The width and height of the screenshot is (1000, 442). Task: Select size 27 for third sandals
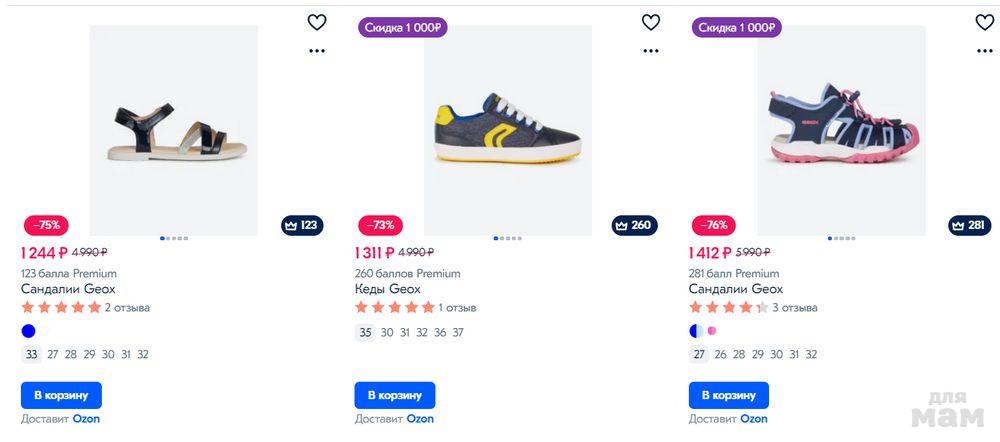pos(699,354)
